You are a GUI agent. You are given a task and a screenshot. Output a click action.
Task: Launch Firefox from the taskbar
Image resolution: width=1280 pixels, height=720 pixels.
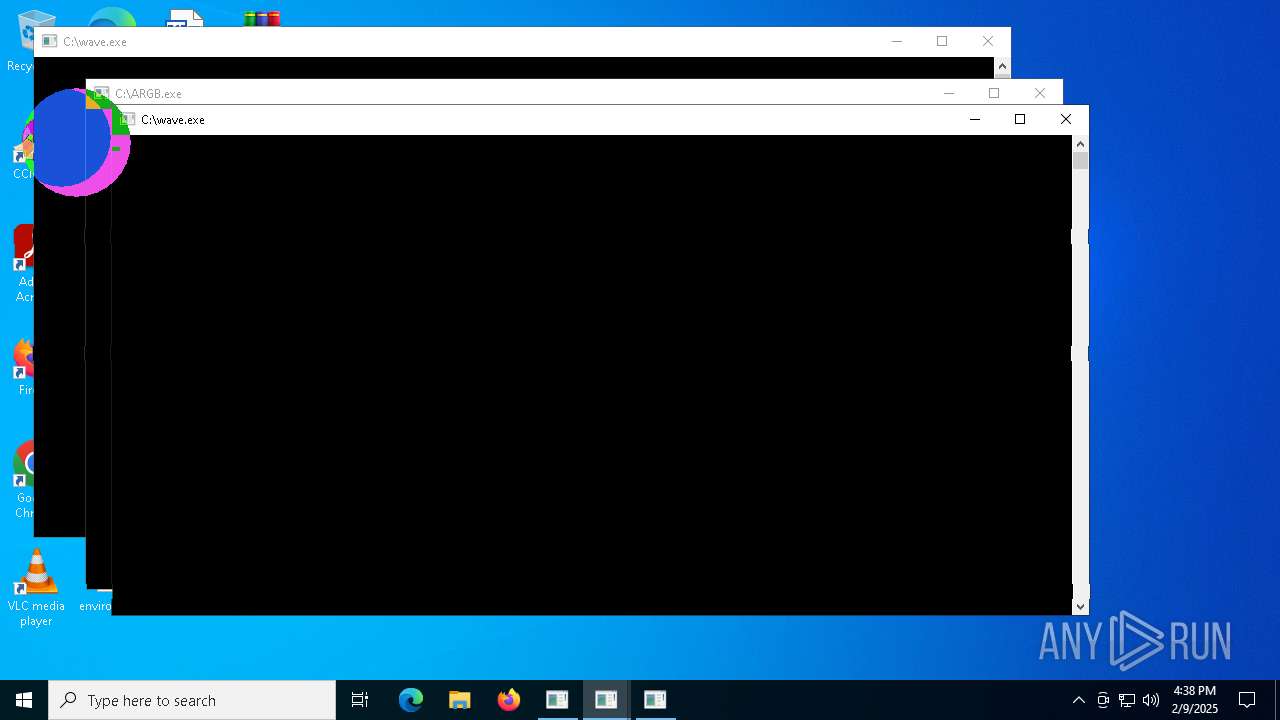pyautogui.click(x=509, y=700)
